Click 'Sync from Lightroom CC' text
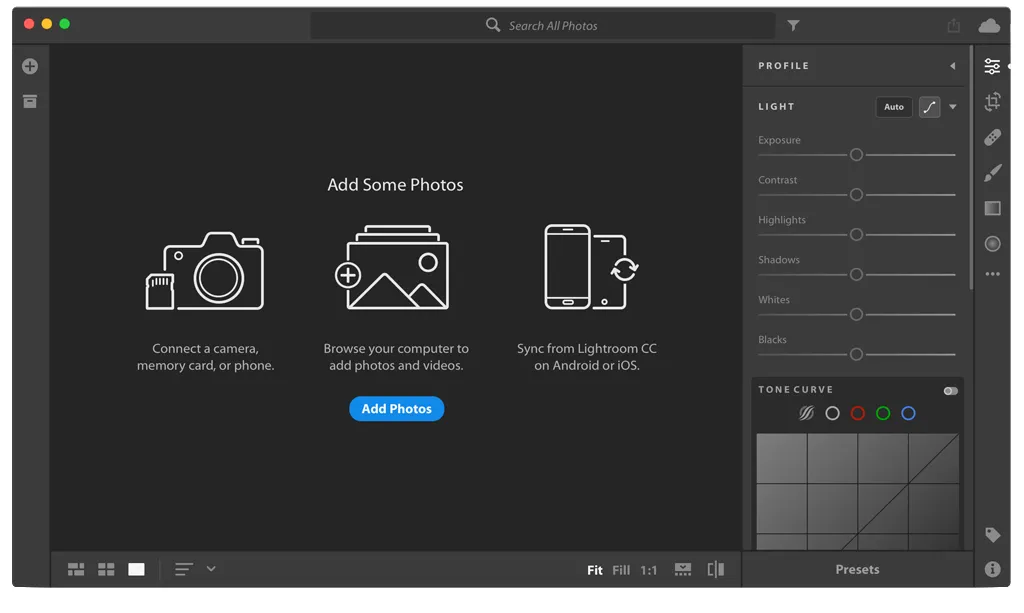 586,357
